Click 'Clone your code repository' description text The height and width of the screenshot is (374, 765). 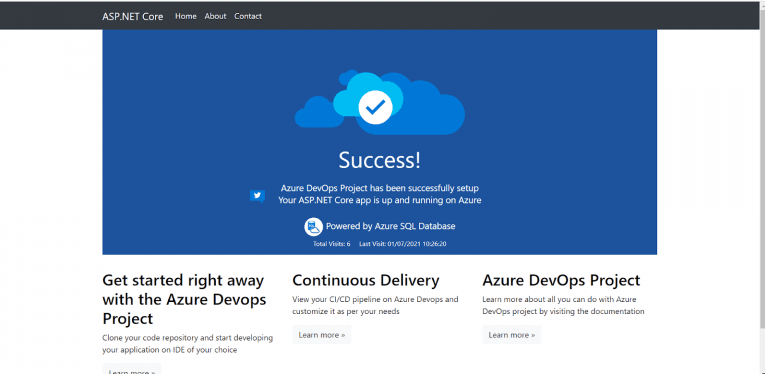(x=188, y=344)
